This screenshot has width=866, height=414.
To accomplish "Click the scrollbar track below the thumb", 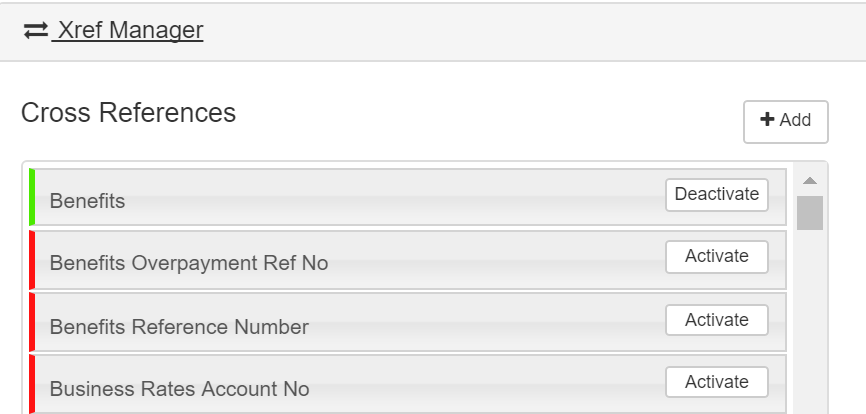I will 810,320.
